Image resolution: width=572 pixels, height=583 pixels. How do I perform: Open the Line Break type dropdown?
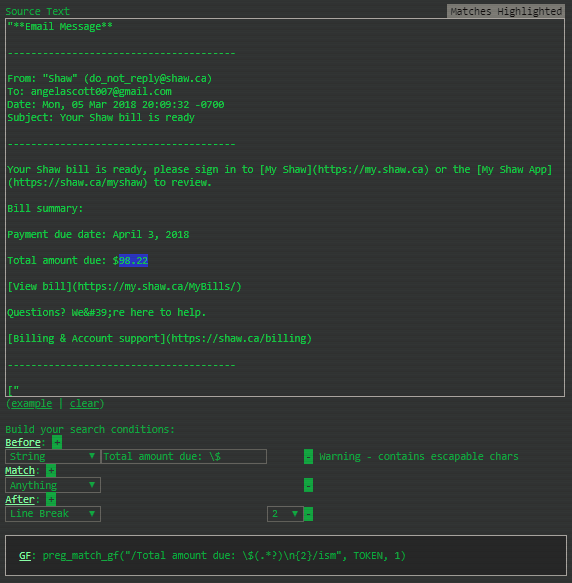click(53, 514)
